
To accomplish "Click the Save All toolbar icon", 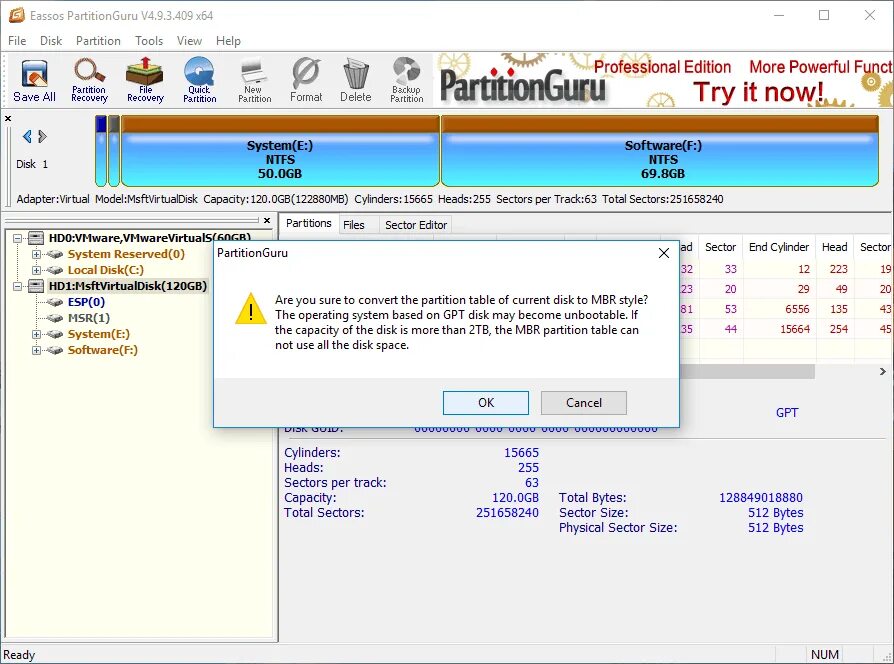I will click(x=34, y=80).
